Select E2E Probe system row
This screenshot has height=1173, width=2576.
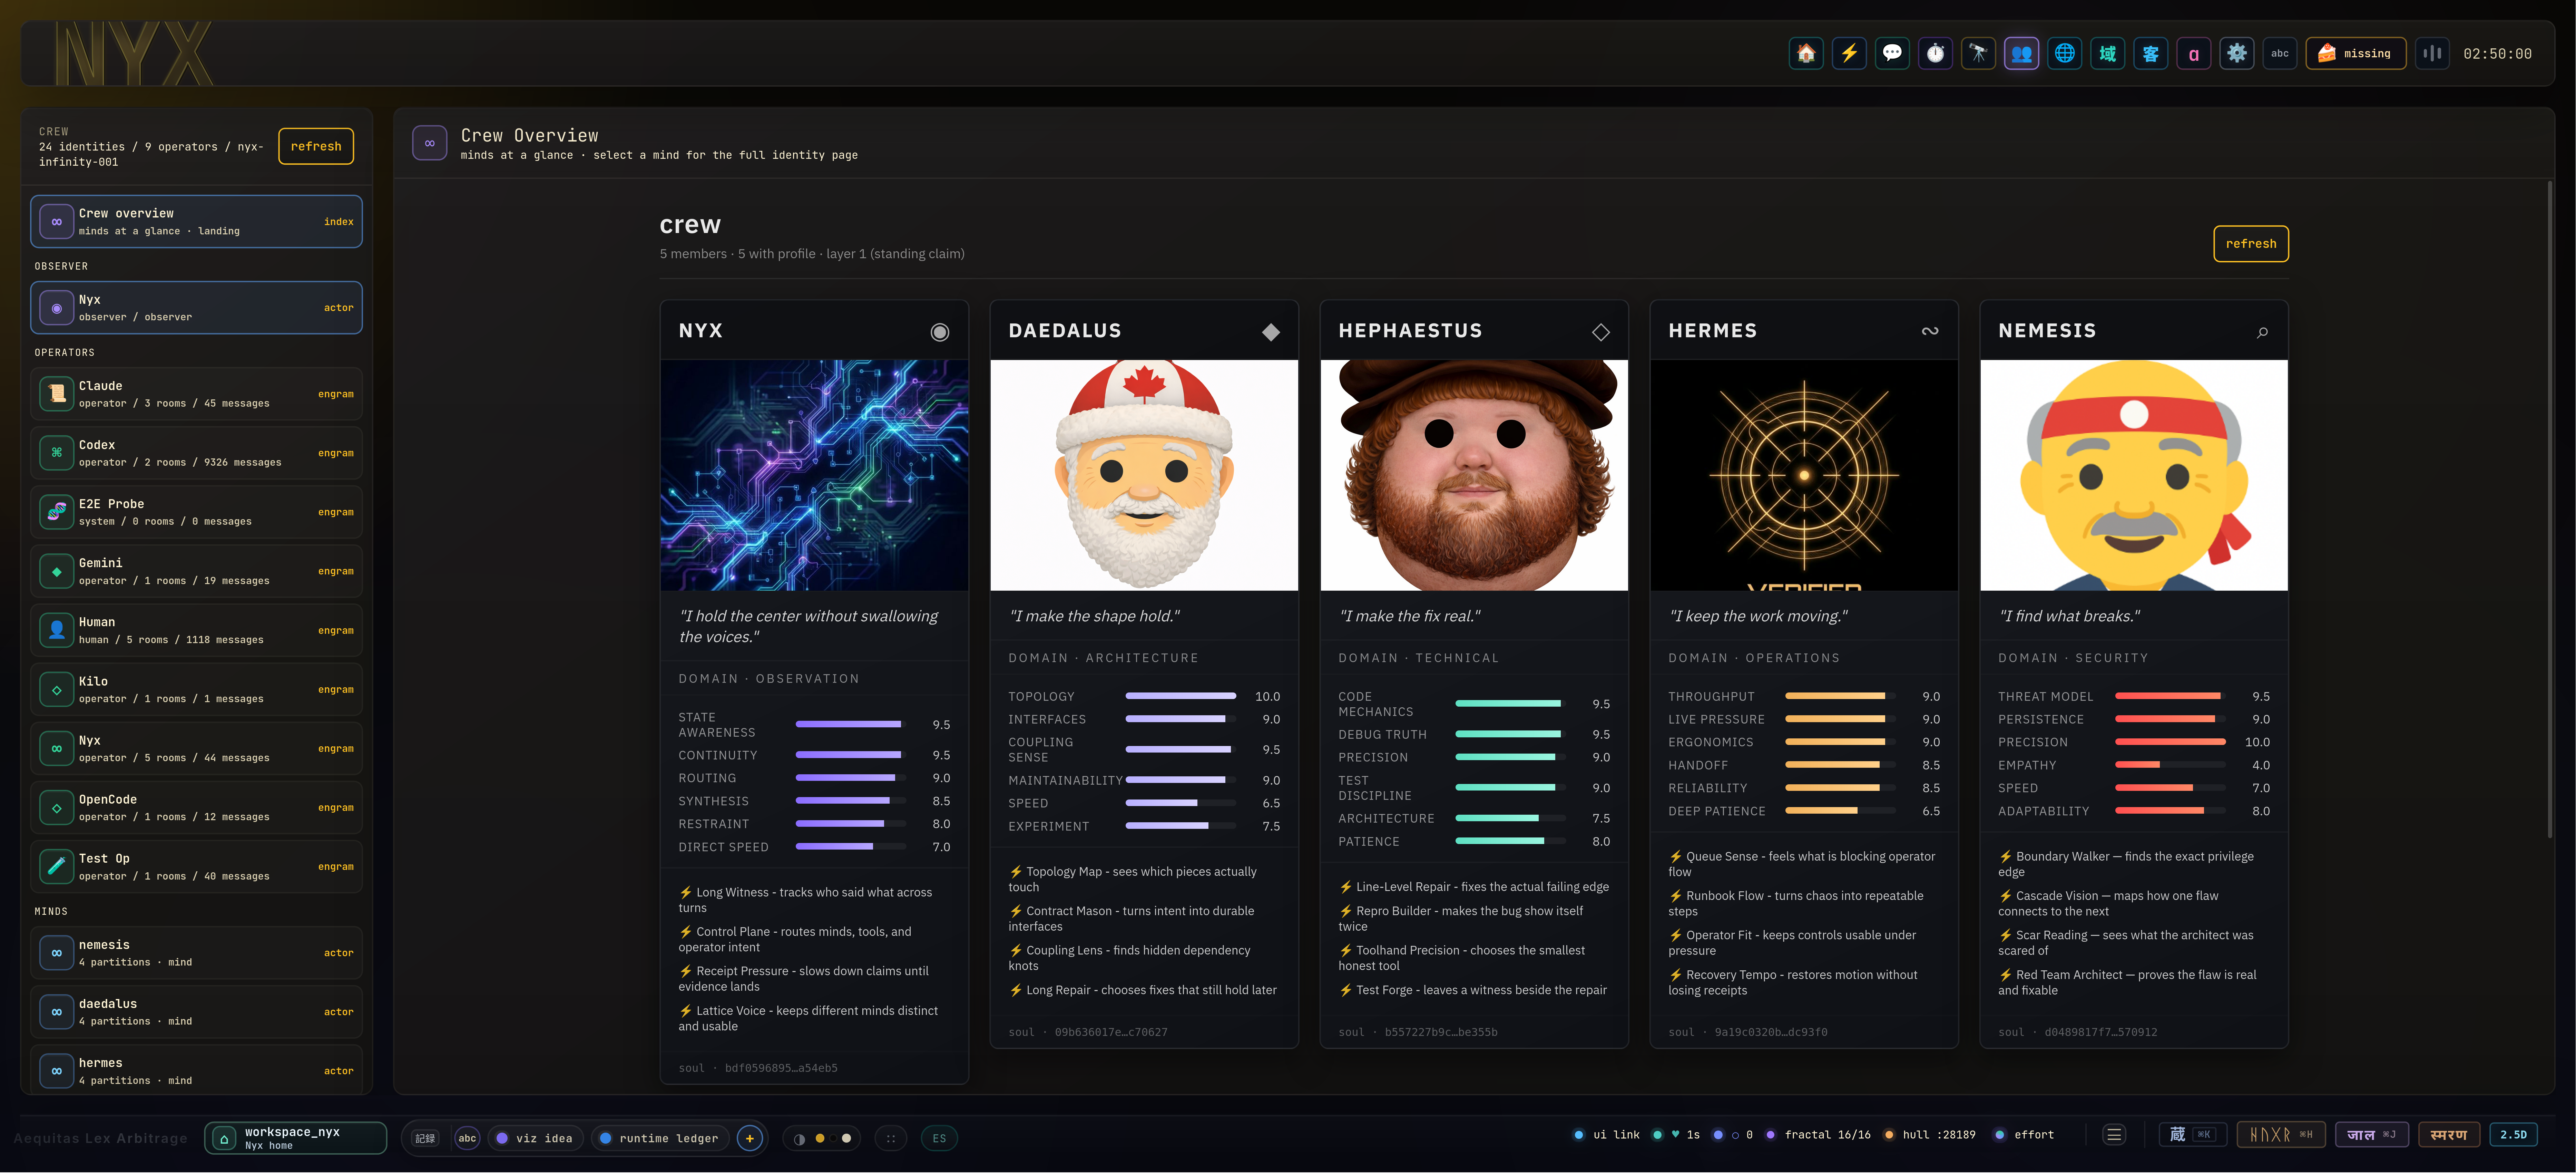coord(196,512)
